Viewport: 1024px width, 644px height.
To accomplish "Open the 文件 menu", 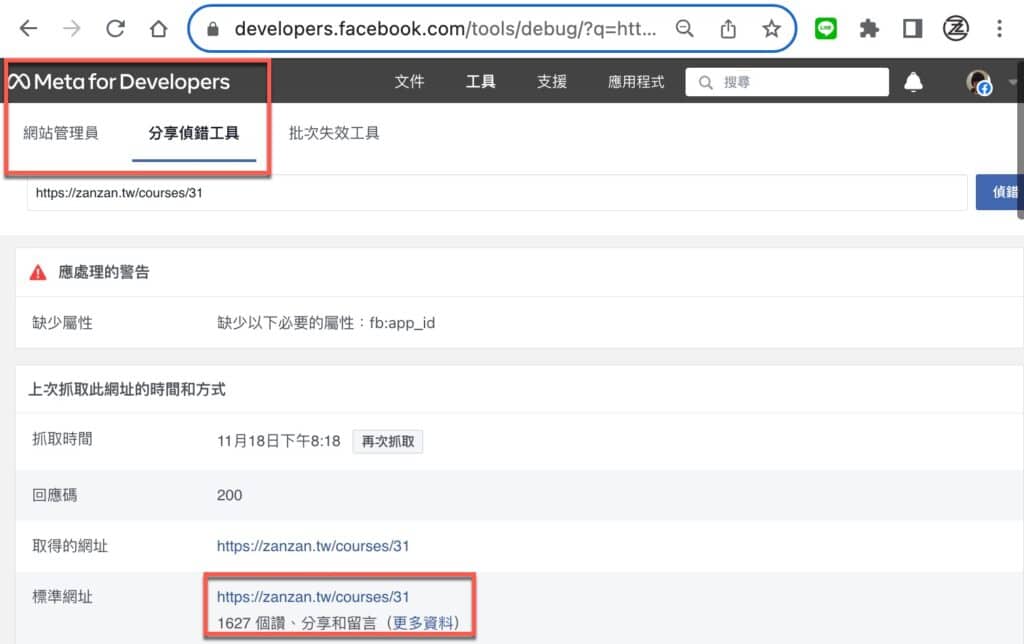I will [x=409, y=82].
